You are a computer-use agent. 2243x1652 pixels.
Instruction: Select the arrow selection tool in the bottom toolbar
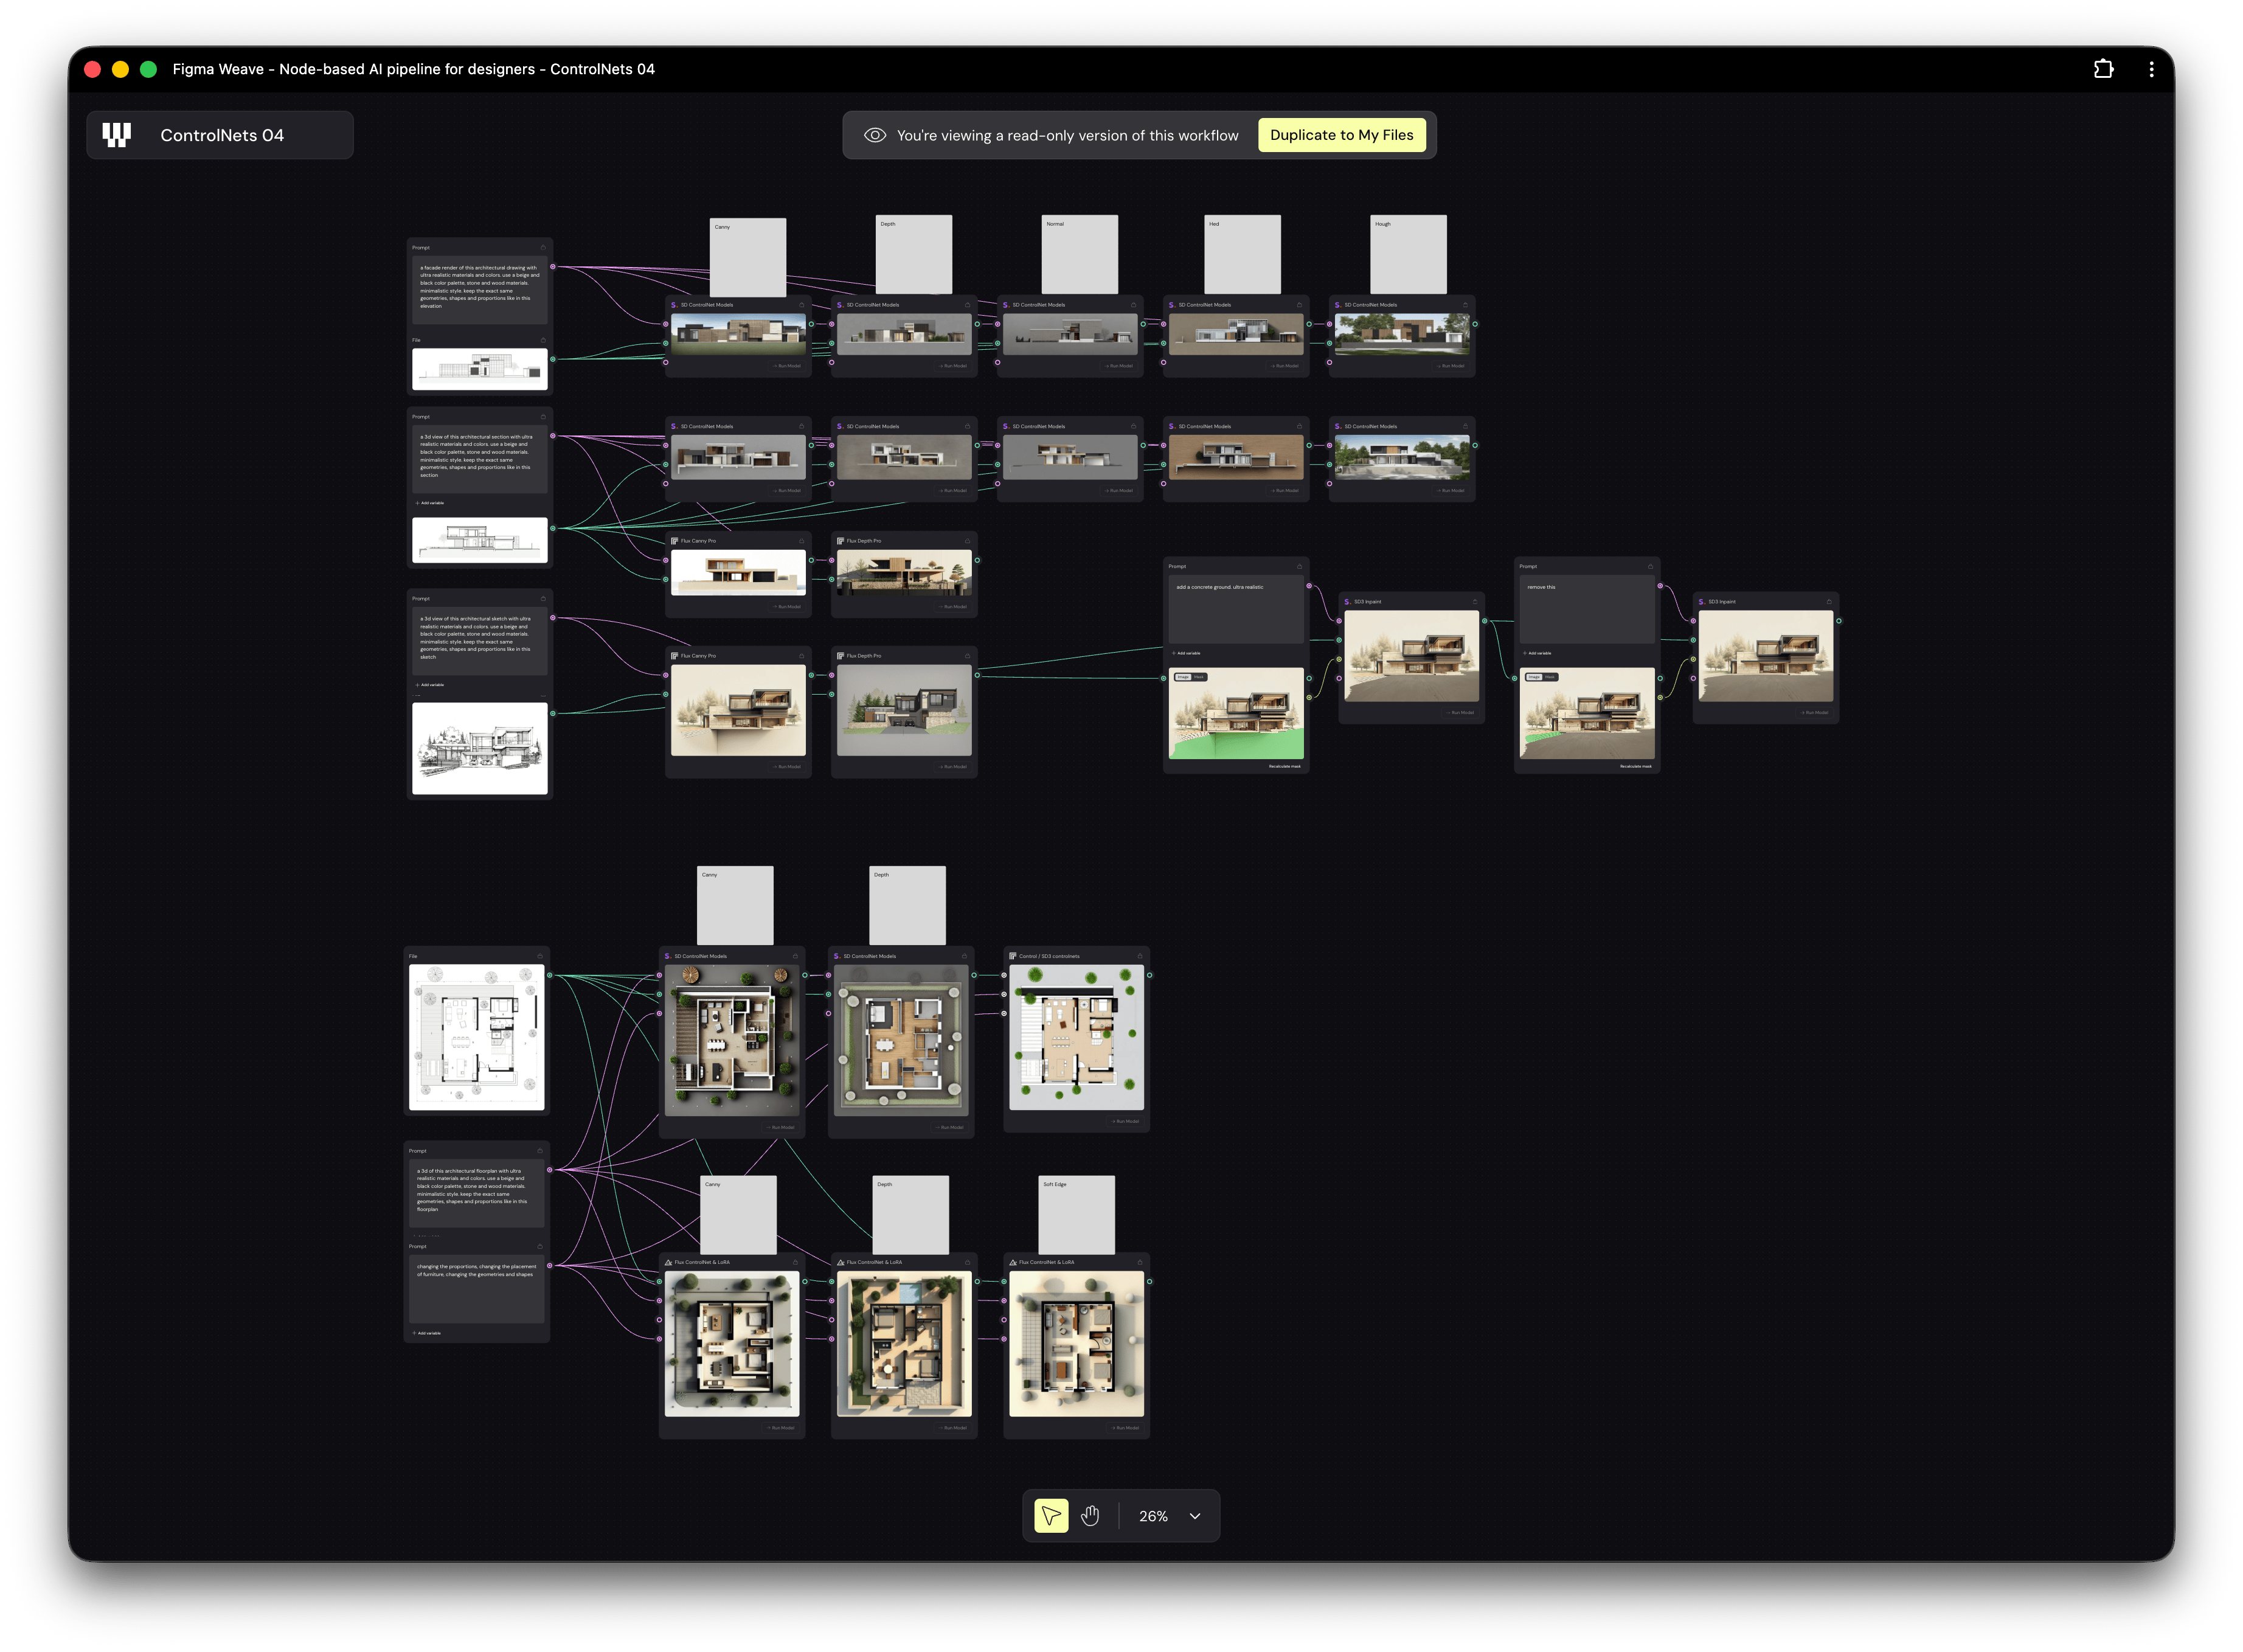[1051, 1515]
